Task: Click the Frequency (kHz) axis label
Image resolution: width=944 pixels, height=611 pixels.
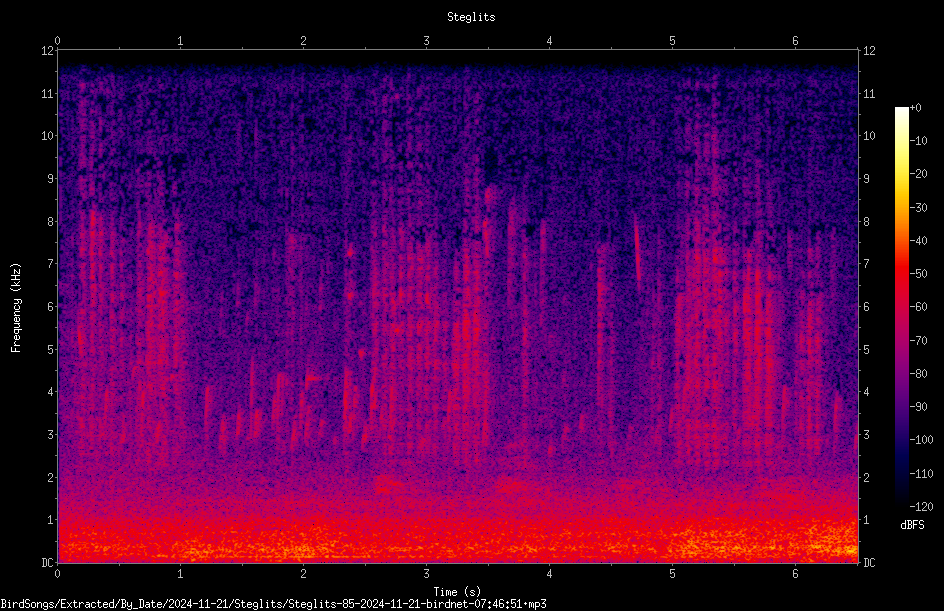Action: [16, 308]
